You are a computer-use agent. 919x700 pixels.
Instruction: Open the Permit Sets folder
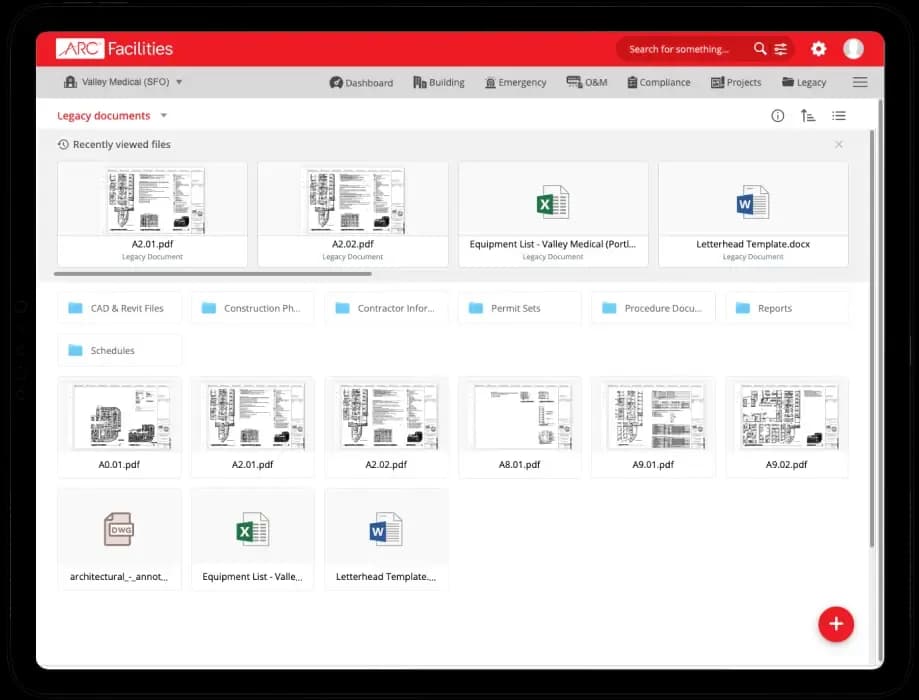(x=519, y=308)
